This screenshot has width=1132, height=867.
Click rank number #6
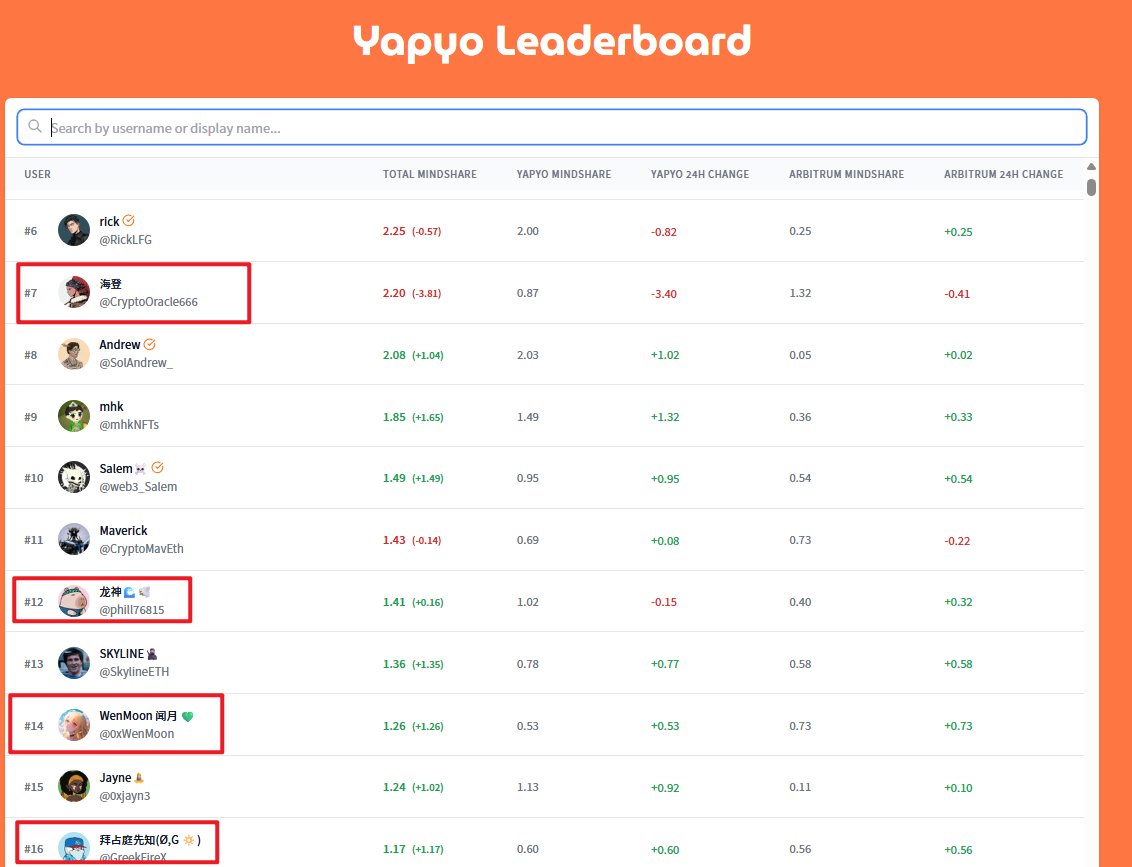tap(30, 231)
